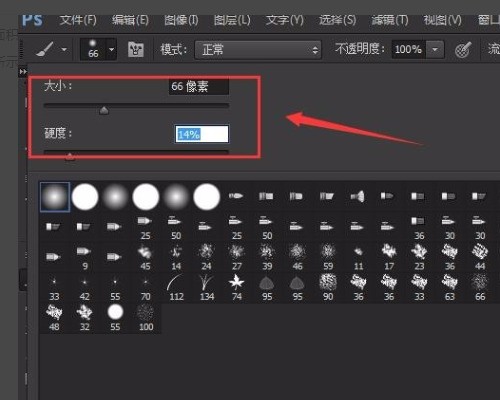Select the brush preset labeled 46
The width and height of the screenshot is (500, 400).
coord(297,257)
